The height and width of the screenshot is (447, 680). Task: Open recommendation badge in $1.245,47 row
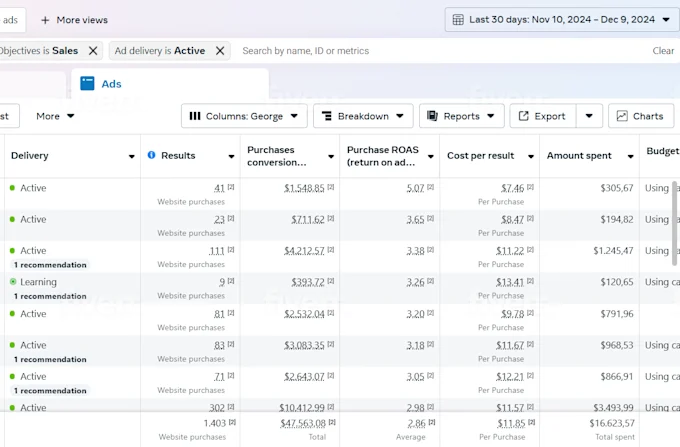[x=50, y=265]
